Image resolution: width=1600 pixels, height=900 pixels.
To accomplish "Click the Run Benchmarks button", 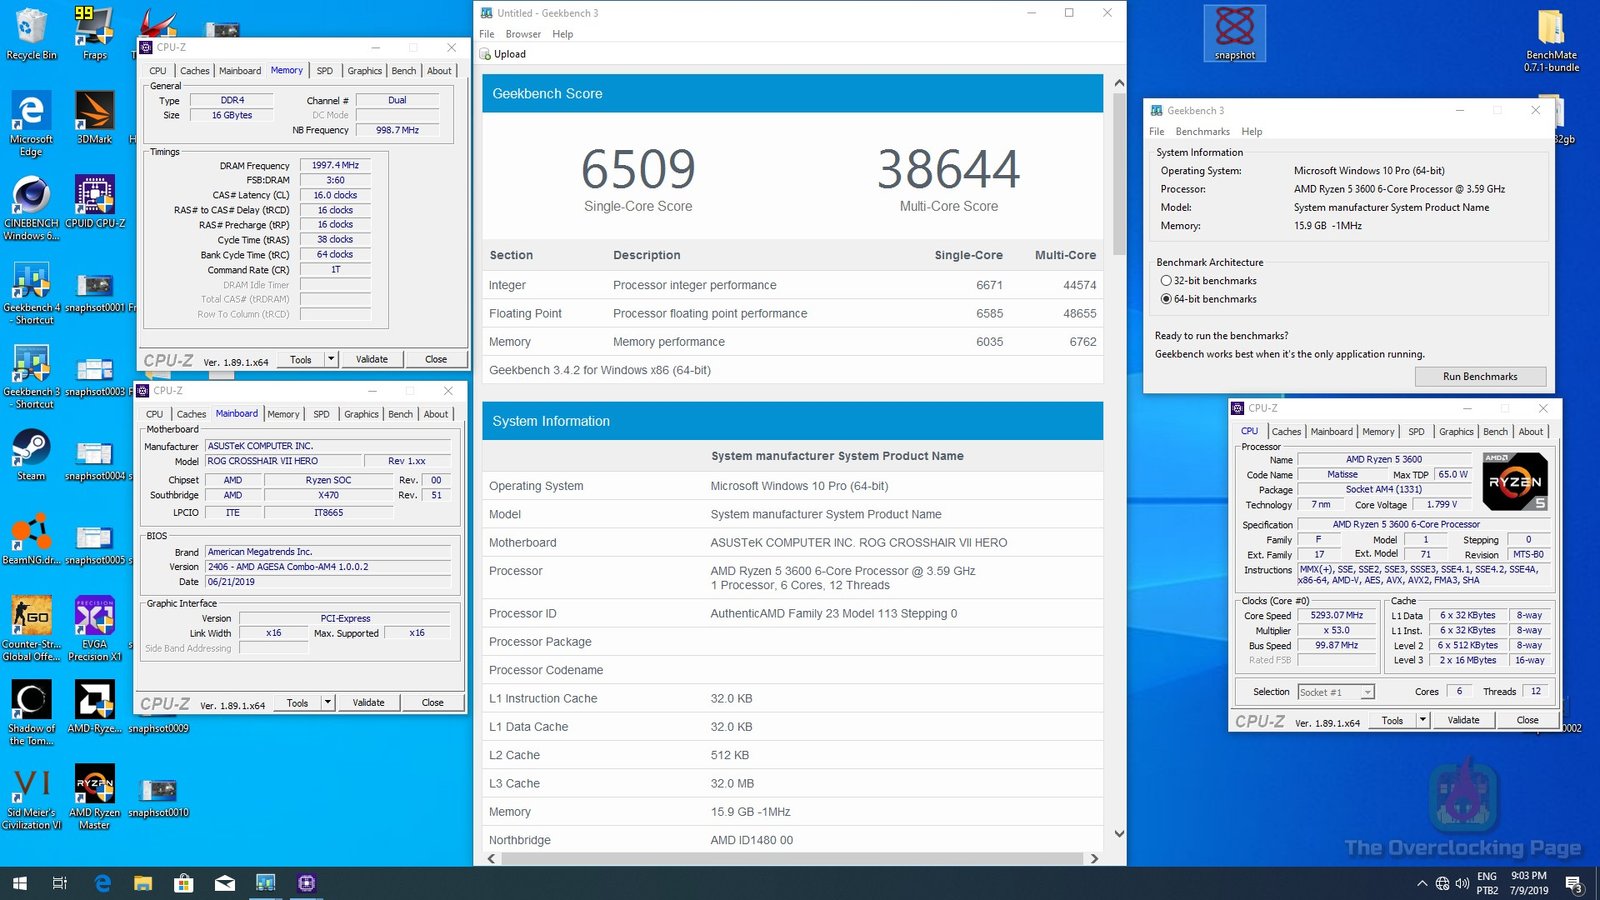I will coord(1480,376).
